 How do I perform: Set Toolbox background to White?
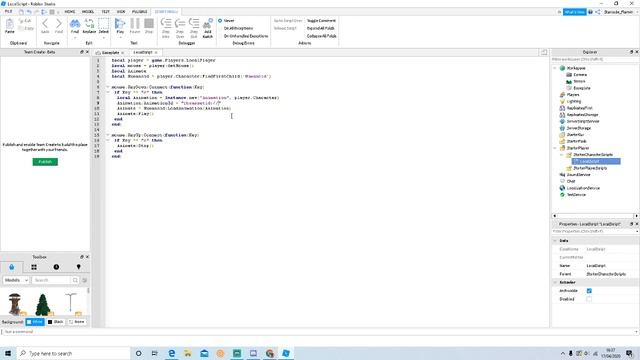35,322
